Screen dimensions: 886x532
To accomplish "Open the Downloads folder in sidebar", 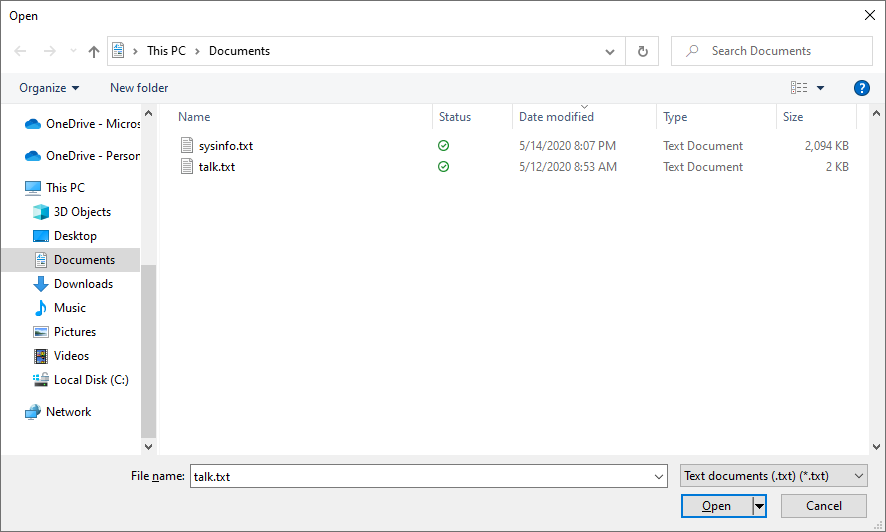I will (83, 284).
